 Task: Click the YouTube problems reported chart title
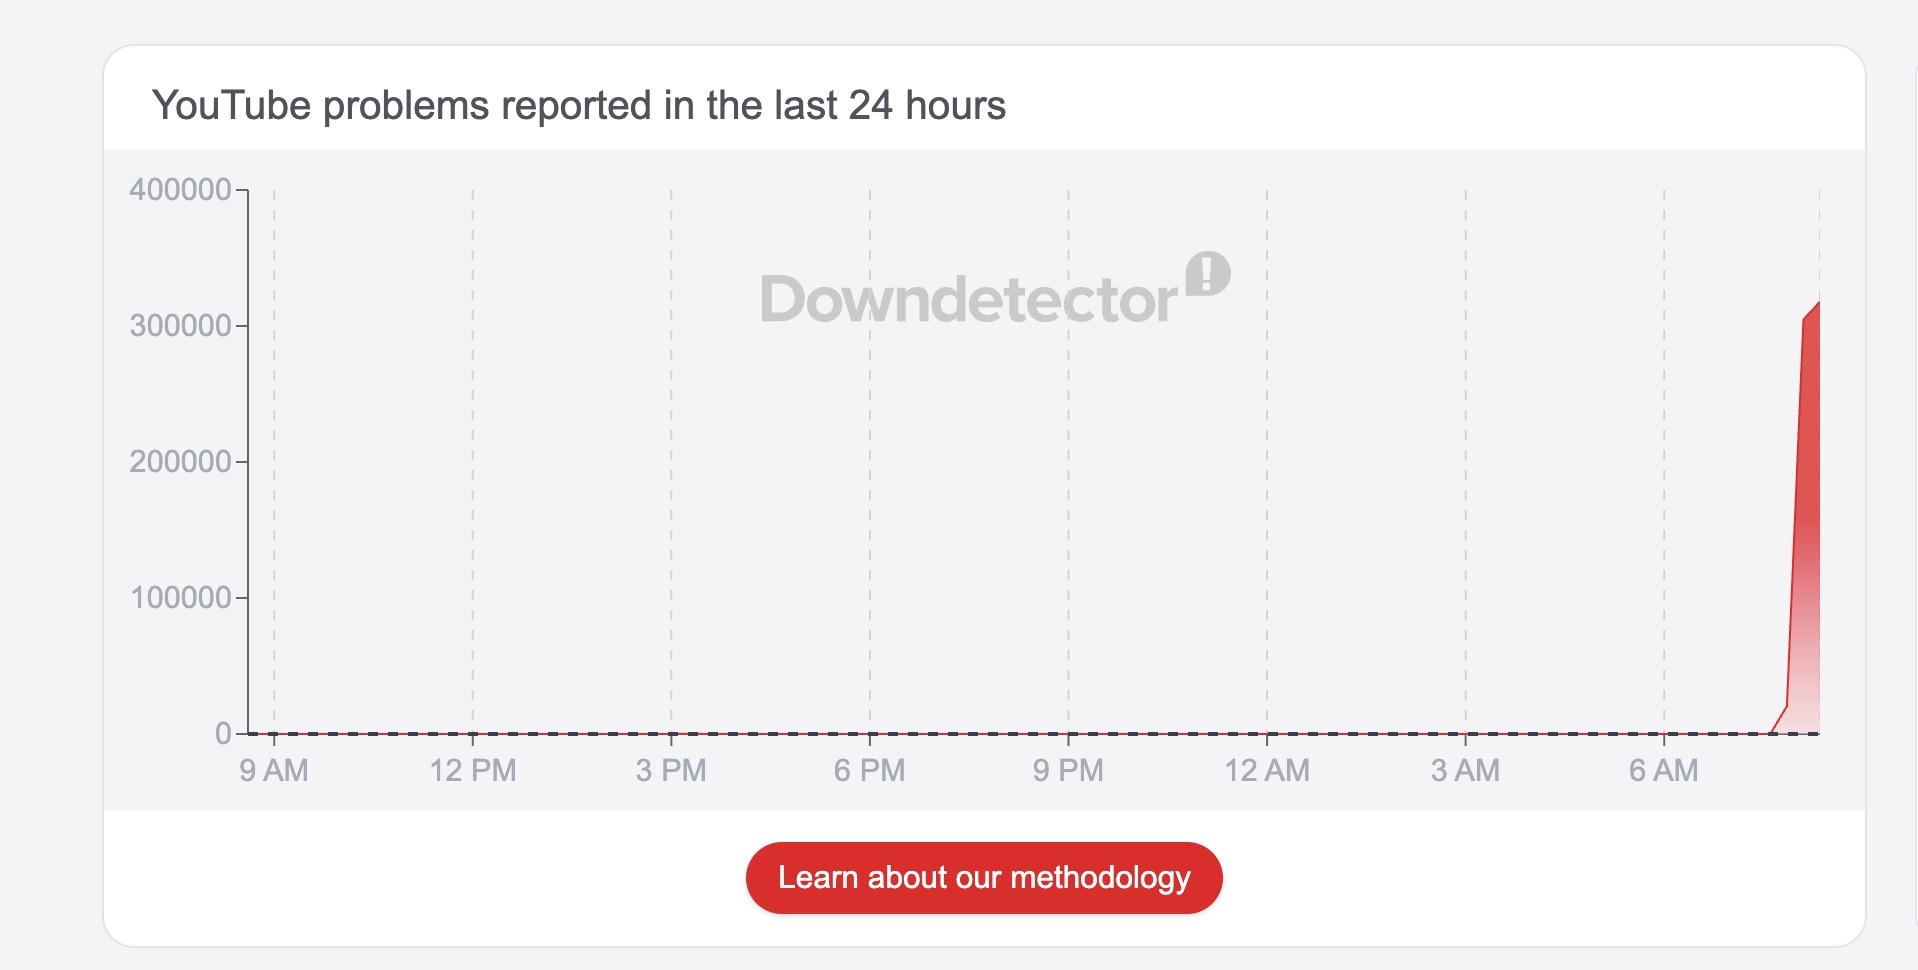(578, 105)
